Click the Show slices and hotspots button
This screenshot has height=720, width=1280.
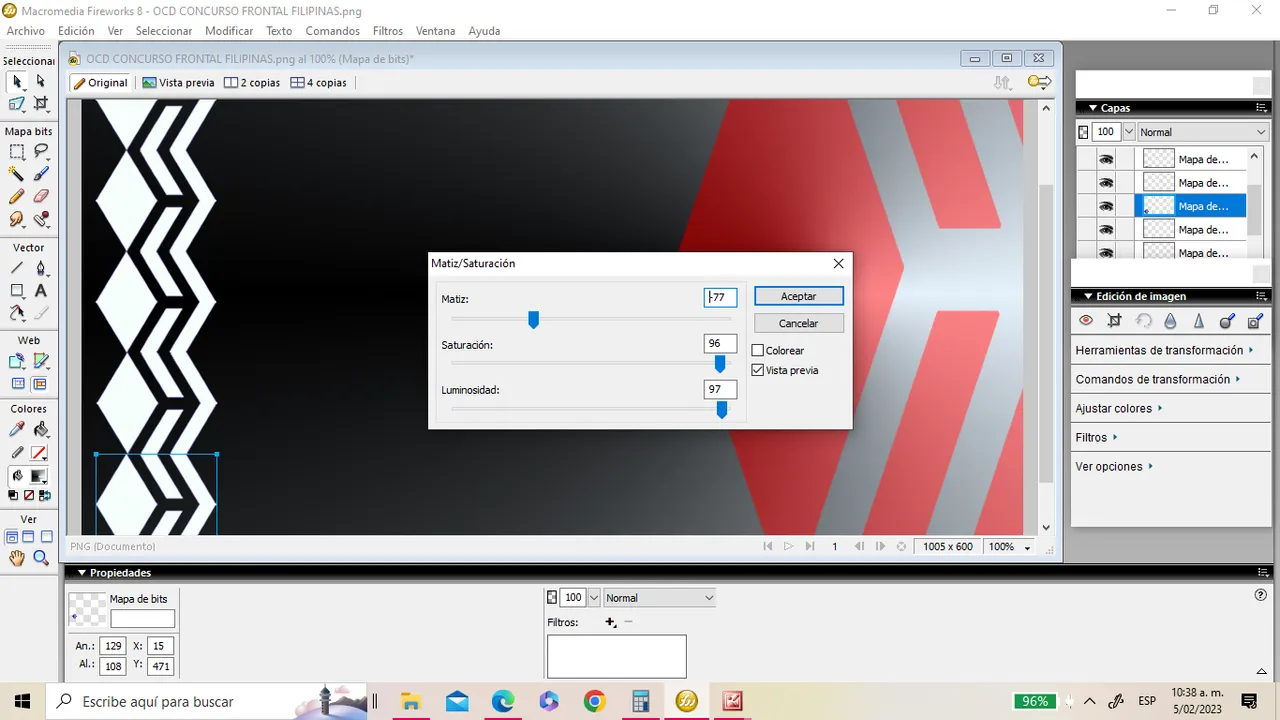pyautogui.click(x=41, y=384)
